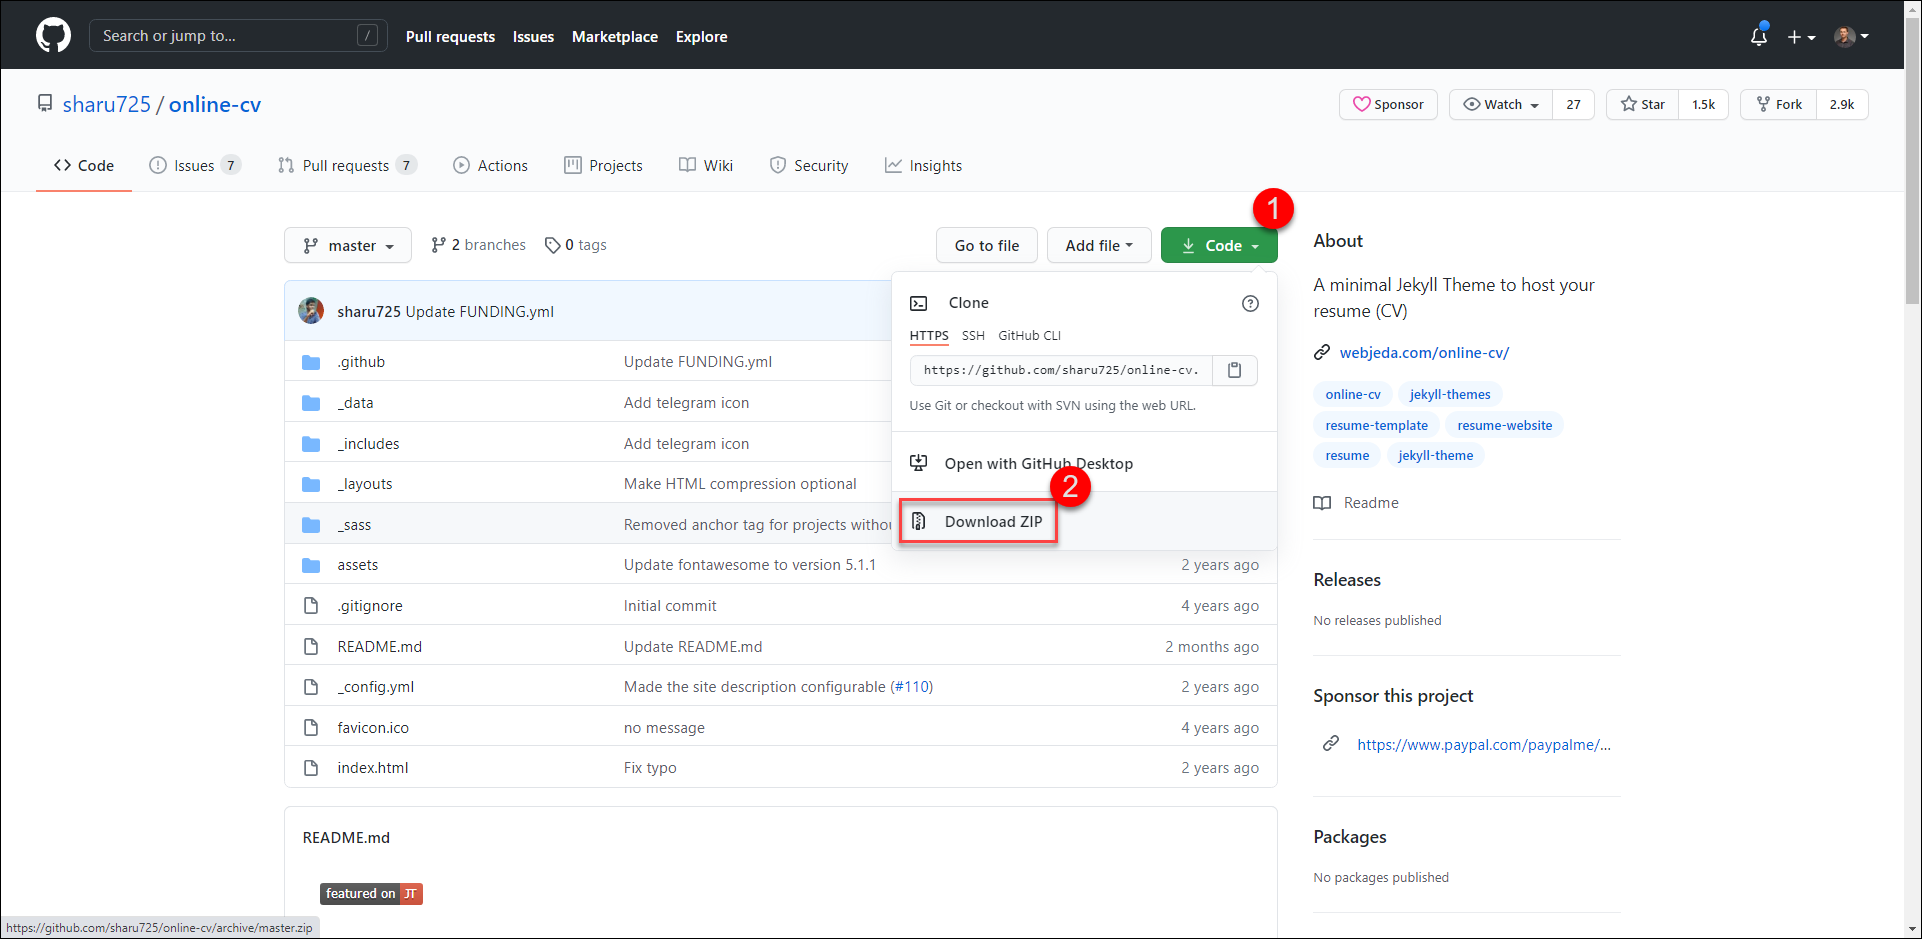Click Explore in top navigation
Viewport: 1922px width, 939px height.
pos(701,37)
